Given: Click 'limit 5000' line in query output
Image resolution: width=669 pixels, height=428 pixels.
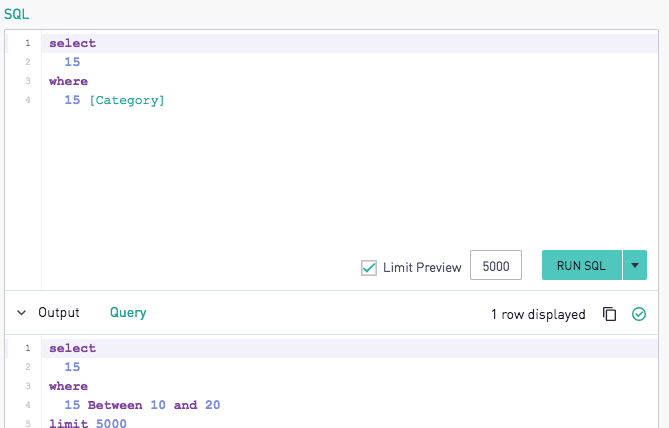Looking at the screenshot, I should tap(88, 423).
